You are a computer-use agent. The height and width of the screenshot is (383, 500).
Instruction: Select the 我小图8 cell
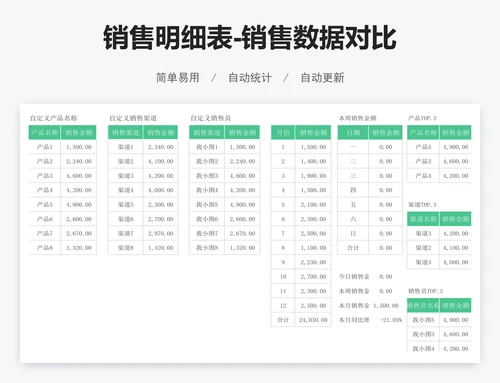[207, 248]
